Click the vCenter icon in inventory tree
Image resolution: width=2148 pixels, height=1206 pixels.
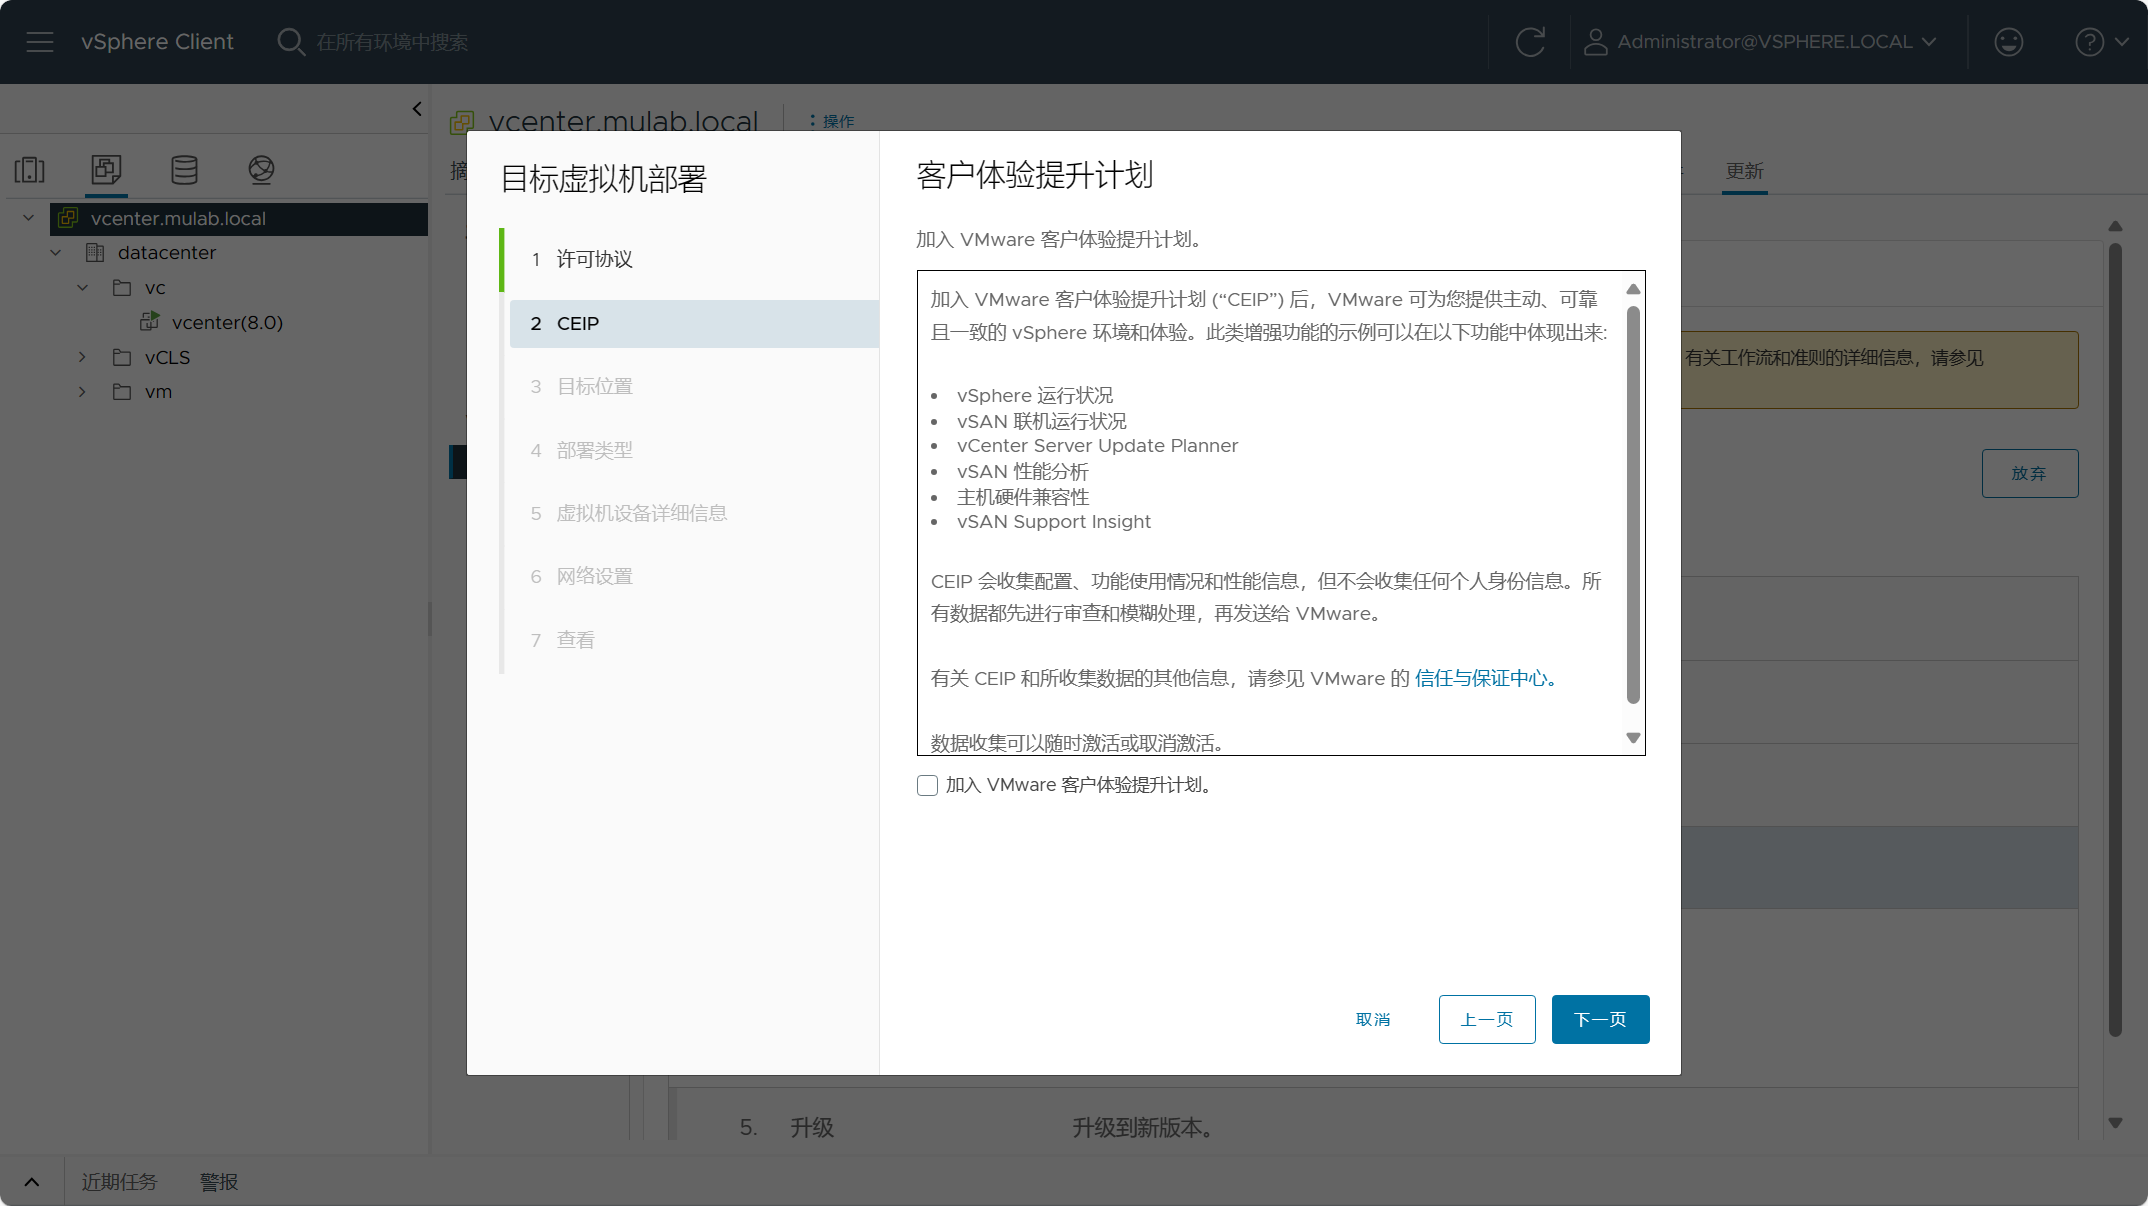pos(68,218)
